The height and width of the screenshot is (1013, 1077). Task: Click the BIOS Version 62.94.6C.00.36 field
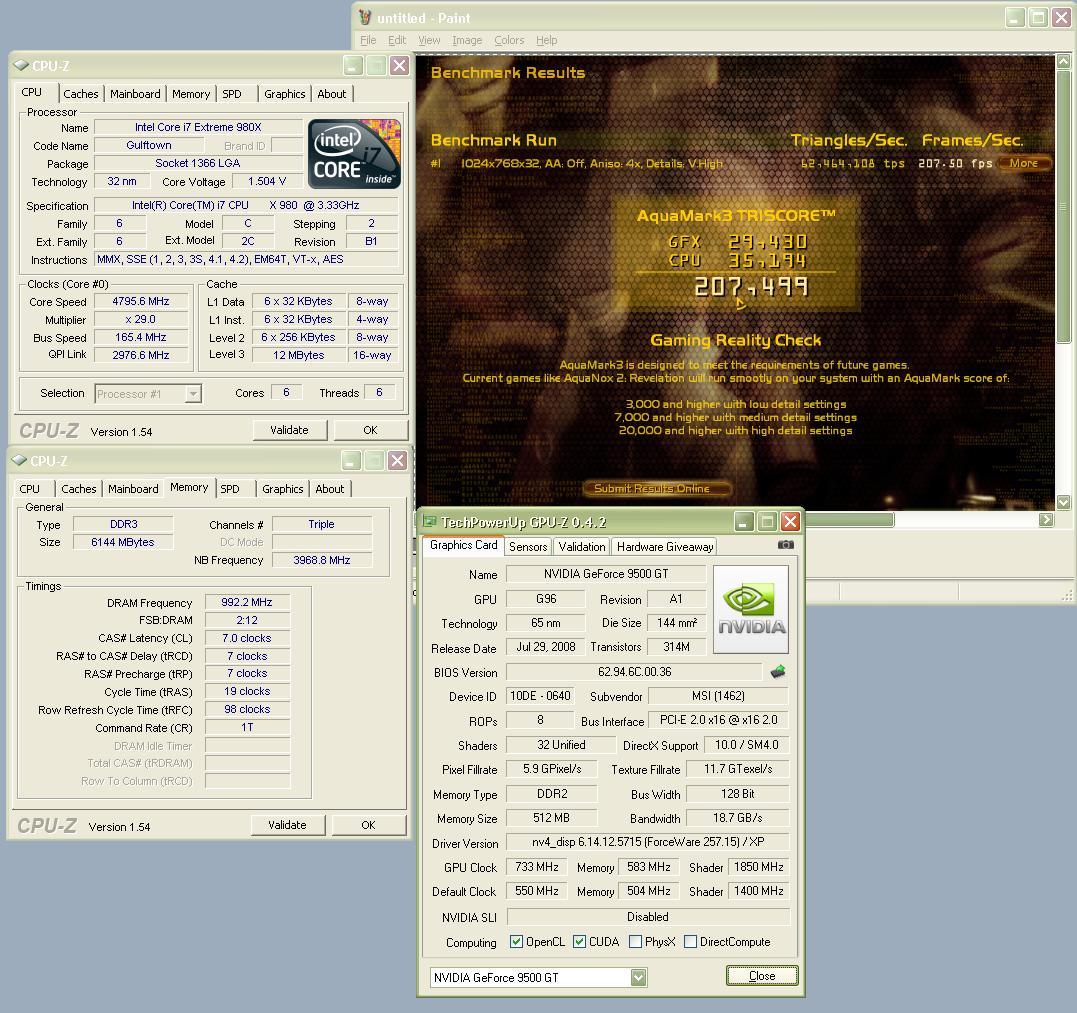[634, 672]
